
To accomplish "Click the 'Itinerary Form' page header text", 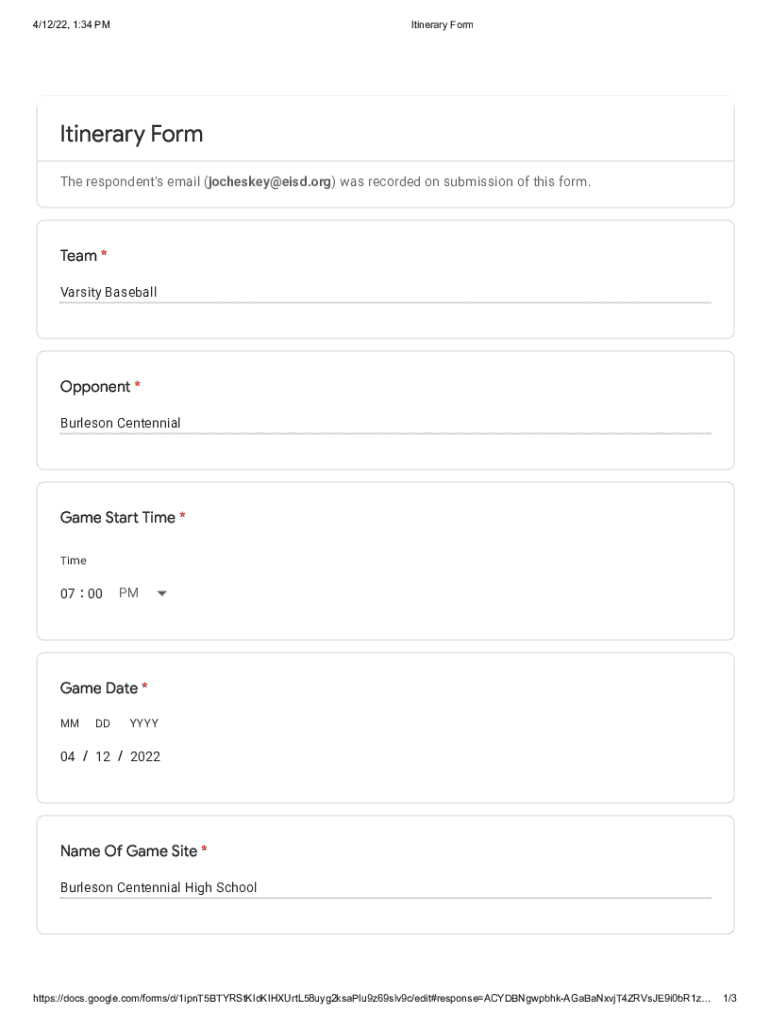I will [x=442, y=25].
